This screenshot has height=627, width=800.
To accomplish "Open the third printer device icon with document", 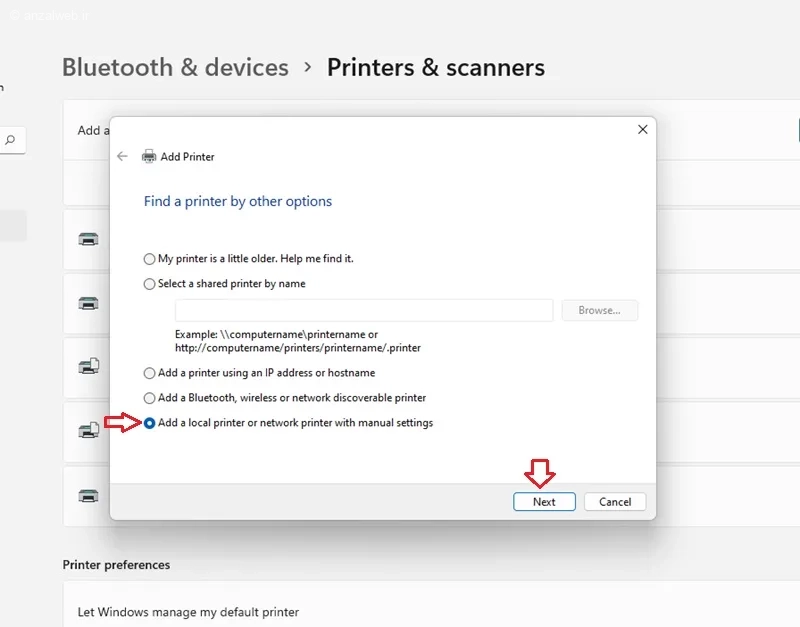I will tap(89, 366).
